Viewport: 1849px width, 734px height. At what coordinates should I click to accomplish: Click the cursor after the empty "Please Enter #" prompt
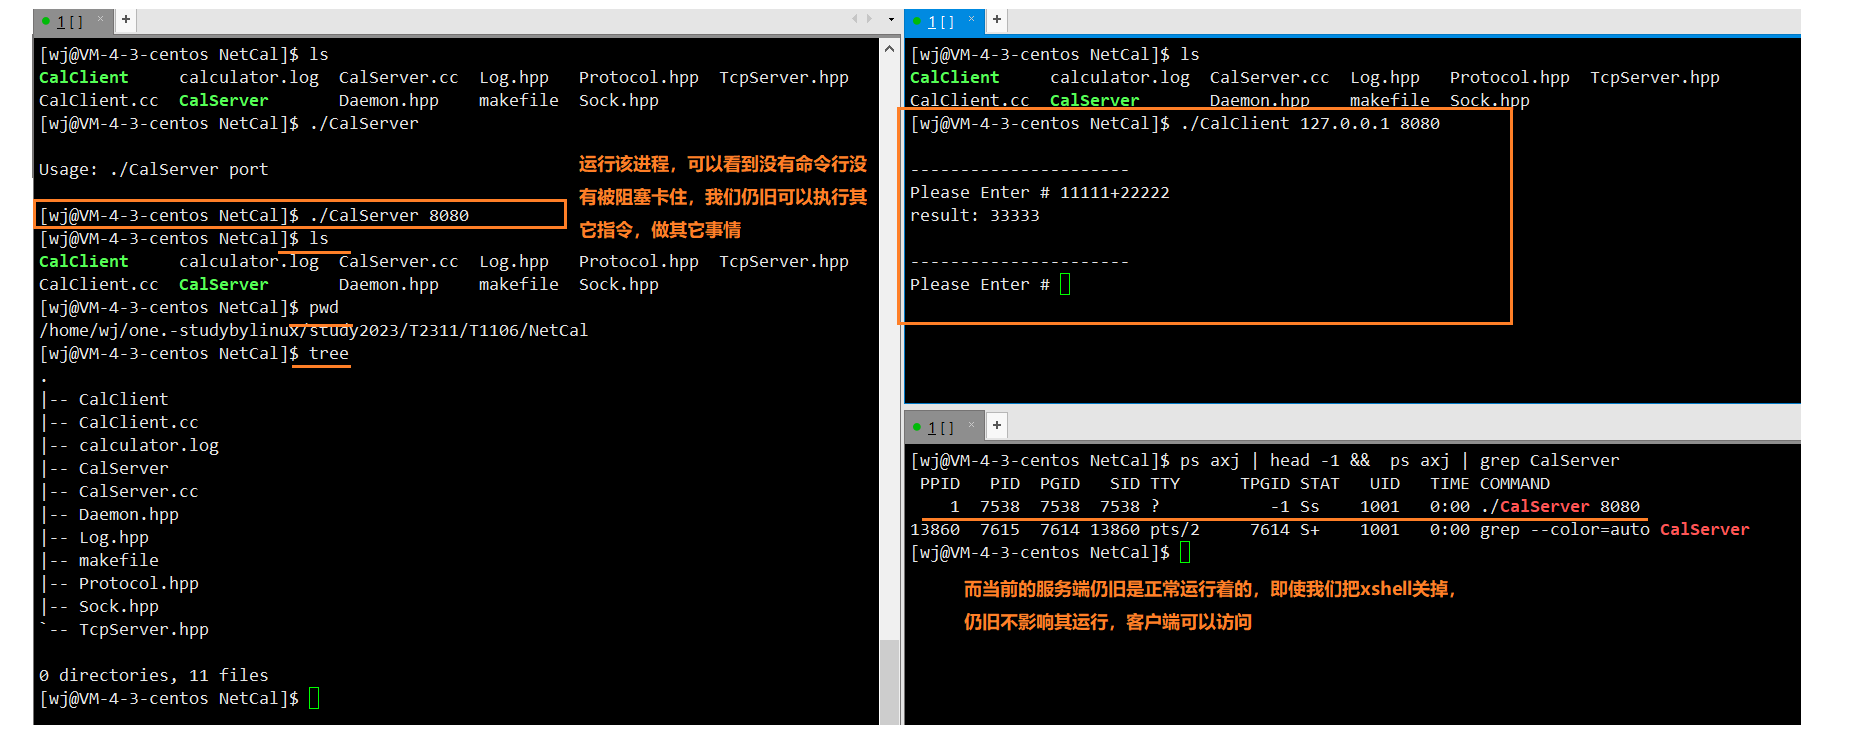(x=1065, y=284)
